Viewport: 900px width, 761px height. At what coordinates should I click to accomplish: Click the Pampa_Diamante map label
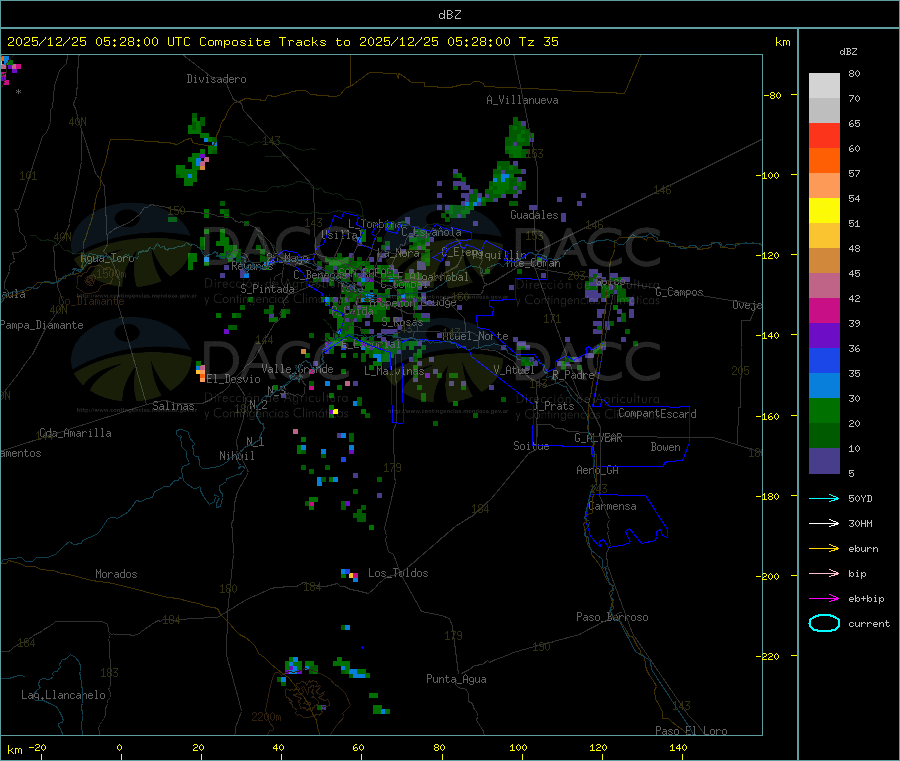[41, 325]
